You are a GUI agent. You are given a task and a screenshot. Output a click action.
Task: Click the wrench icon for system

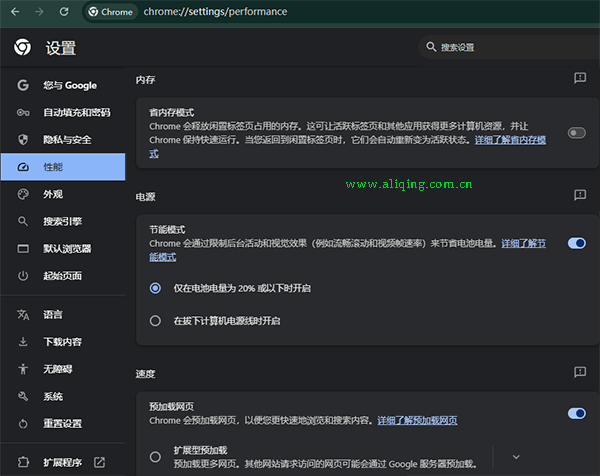tap(23, 396)
